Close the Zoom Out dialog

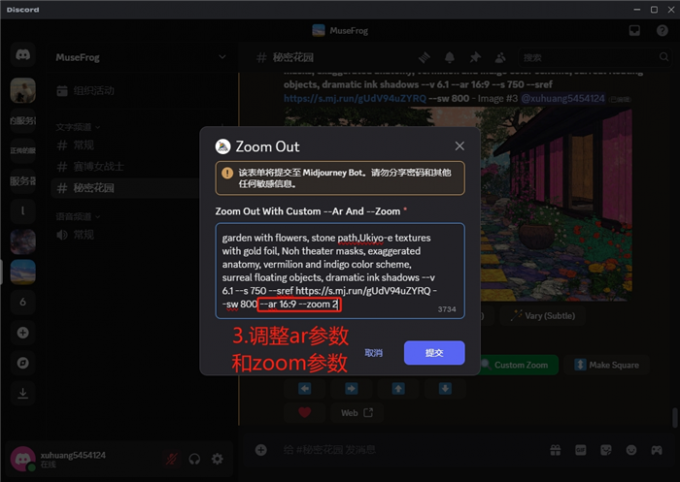(x=460, y=146)
